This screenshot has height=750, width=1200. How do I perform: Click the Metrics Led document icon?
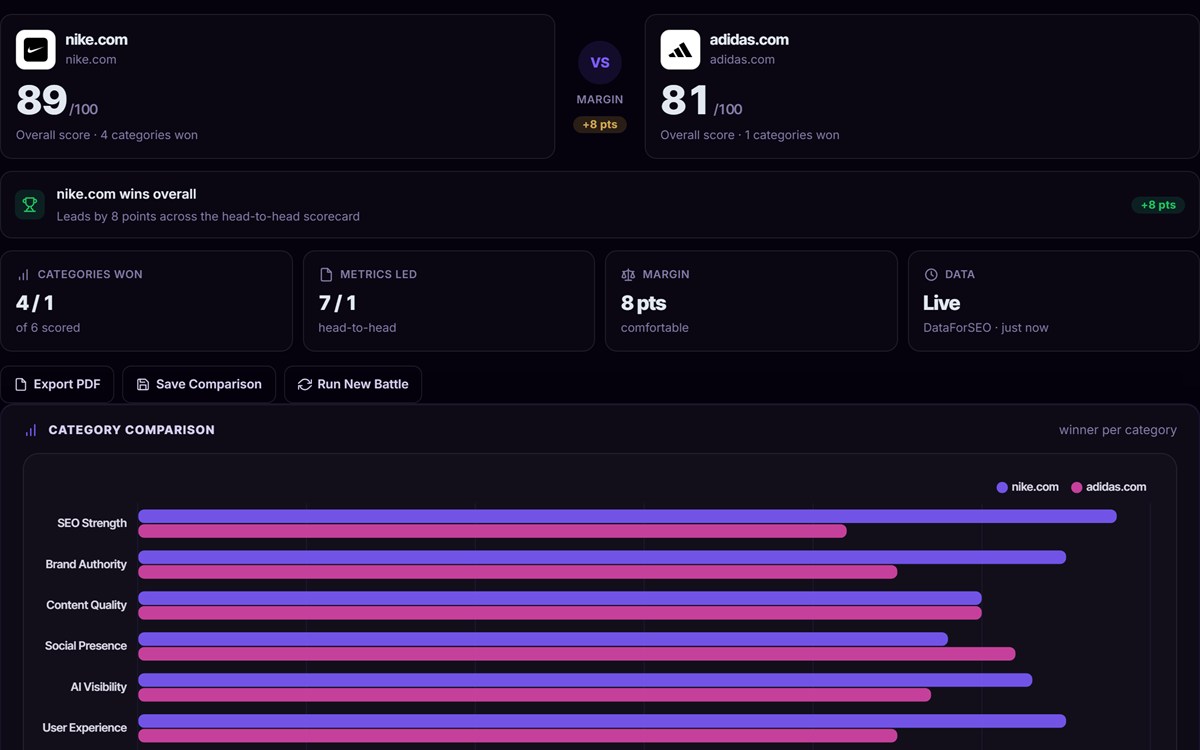pyautogui.click(x=325, y=274)
